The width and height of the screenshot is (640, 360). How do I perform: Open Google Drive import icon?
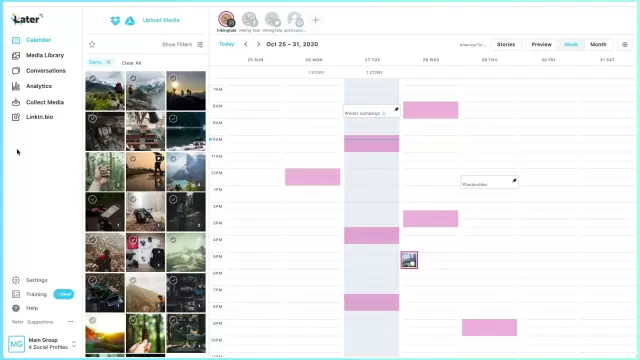pyautogui.click(x=130, y=20)
